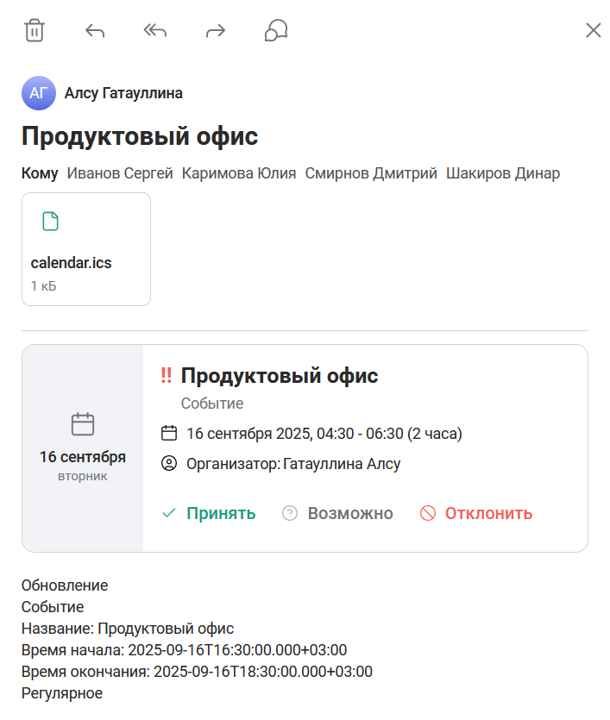
Task: Select recipient Каримова Юлия
Action: coord(239,173)
